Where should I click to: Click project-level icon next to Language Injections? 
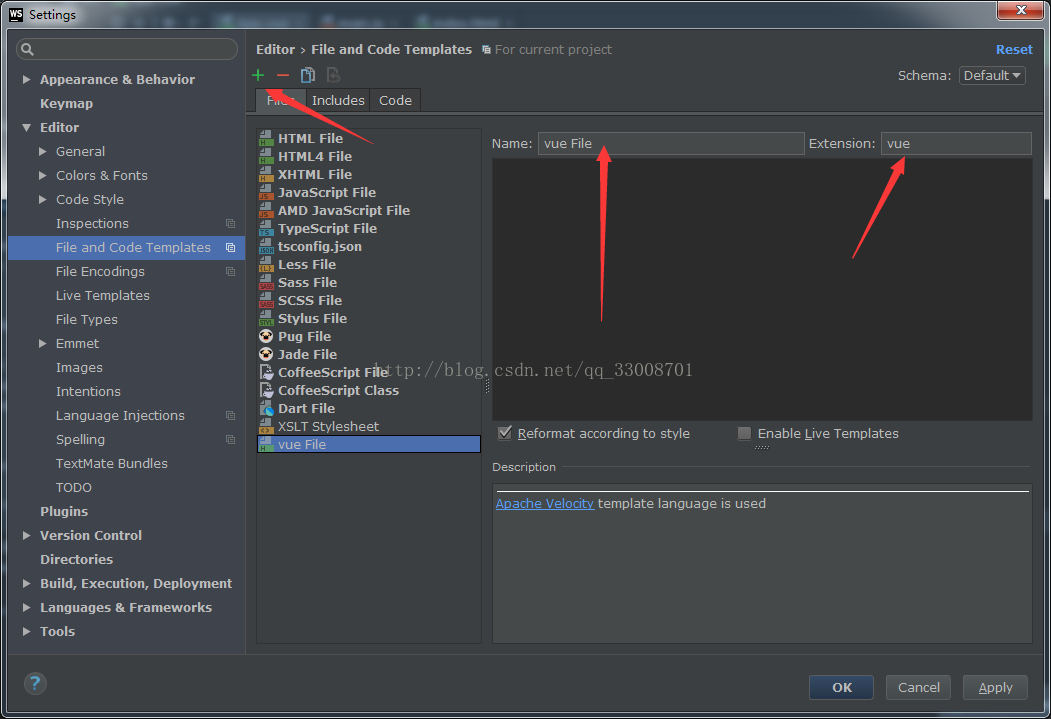tap(231, 415)
